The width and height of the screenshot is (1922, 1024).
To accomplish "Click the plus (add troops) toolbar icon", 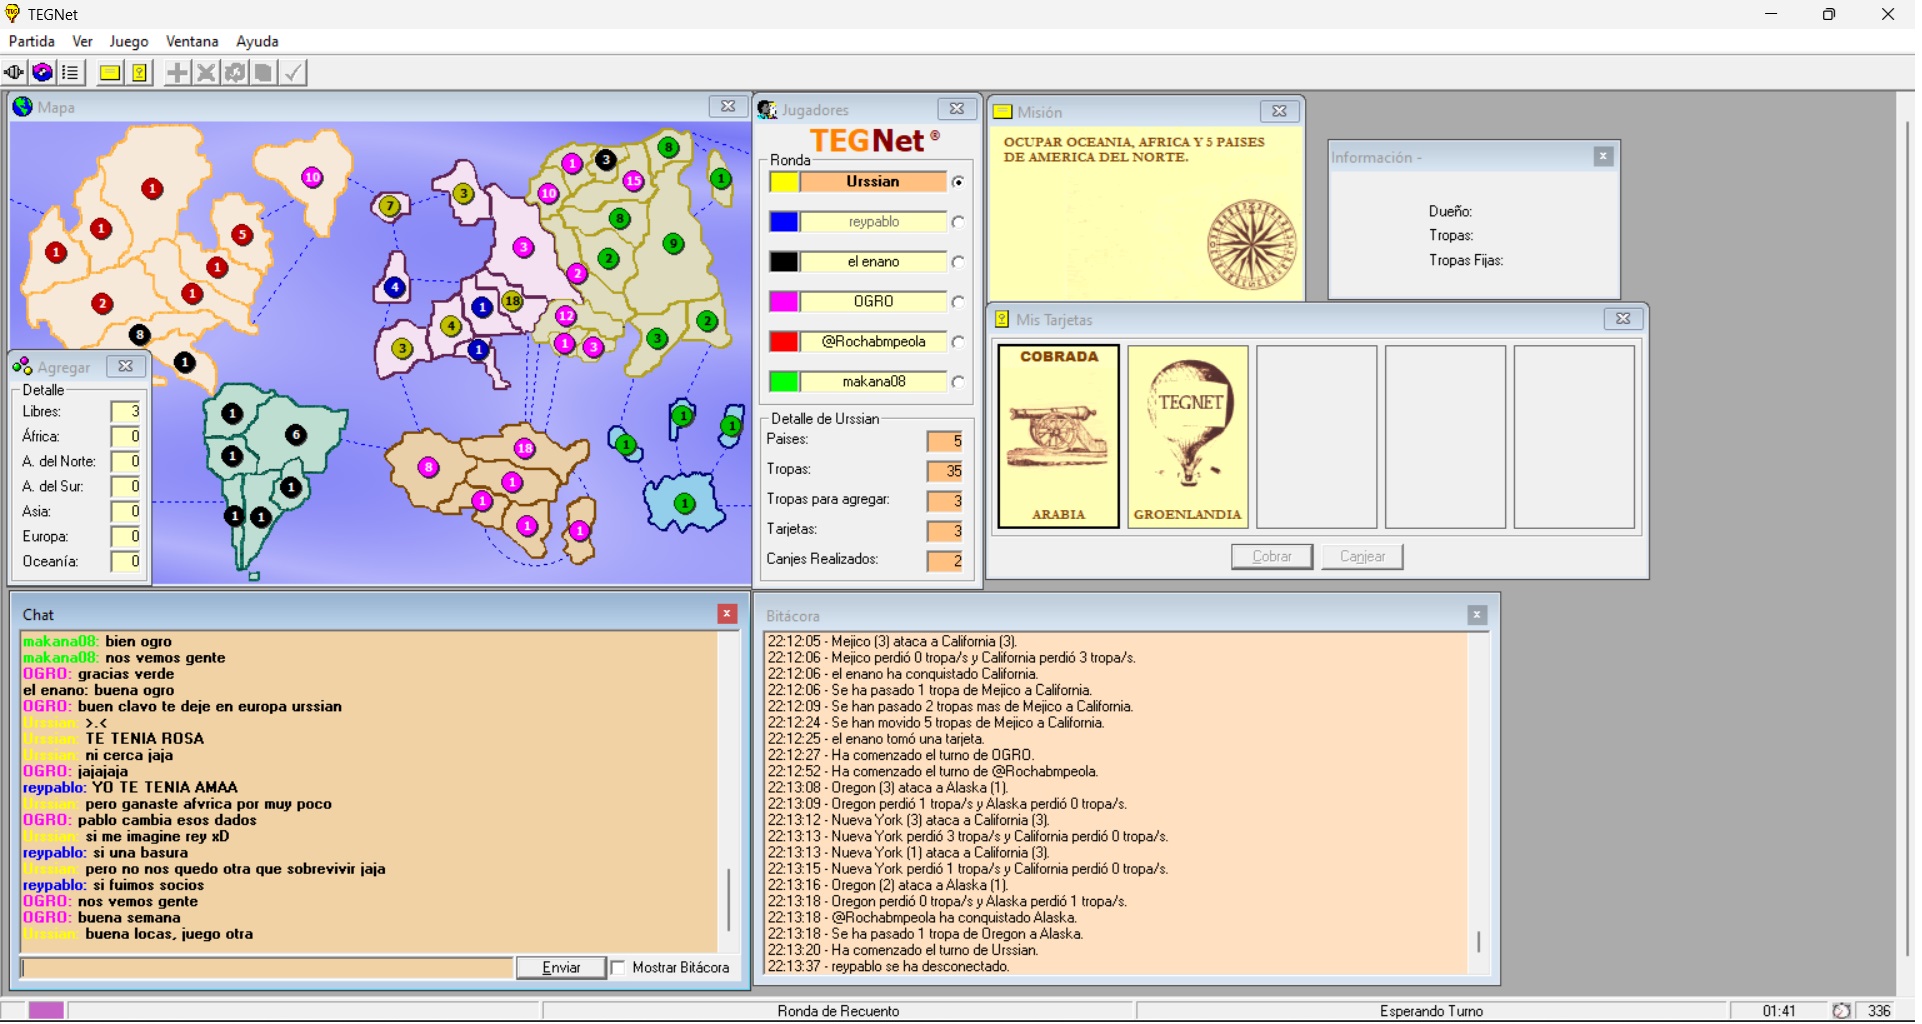I will [x=177, y=73].
